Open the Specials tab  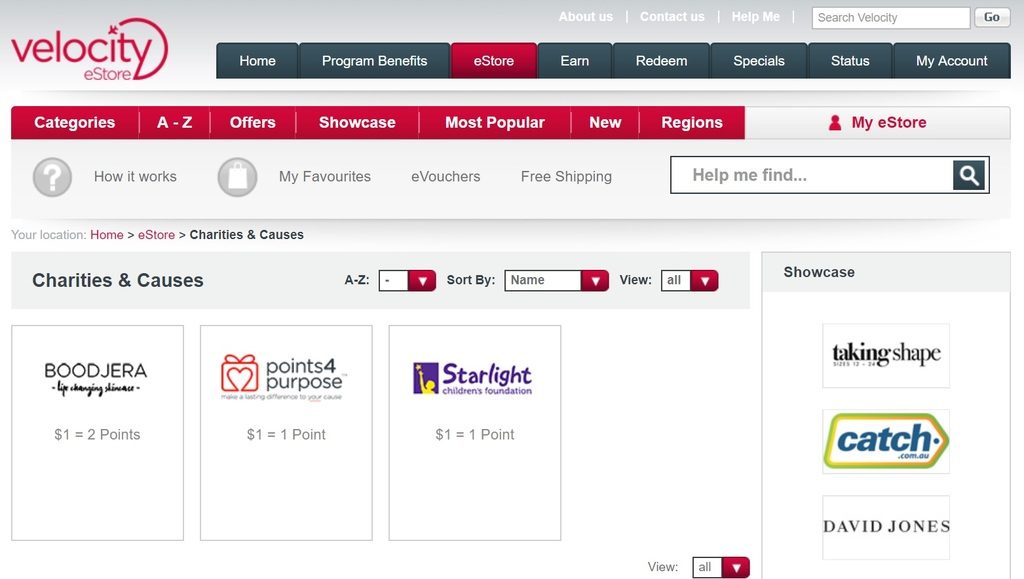pos(759,61)
